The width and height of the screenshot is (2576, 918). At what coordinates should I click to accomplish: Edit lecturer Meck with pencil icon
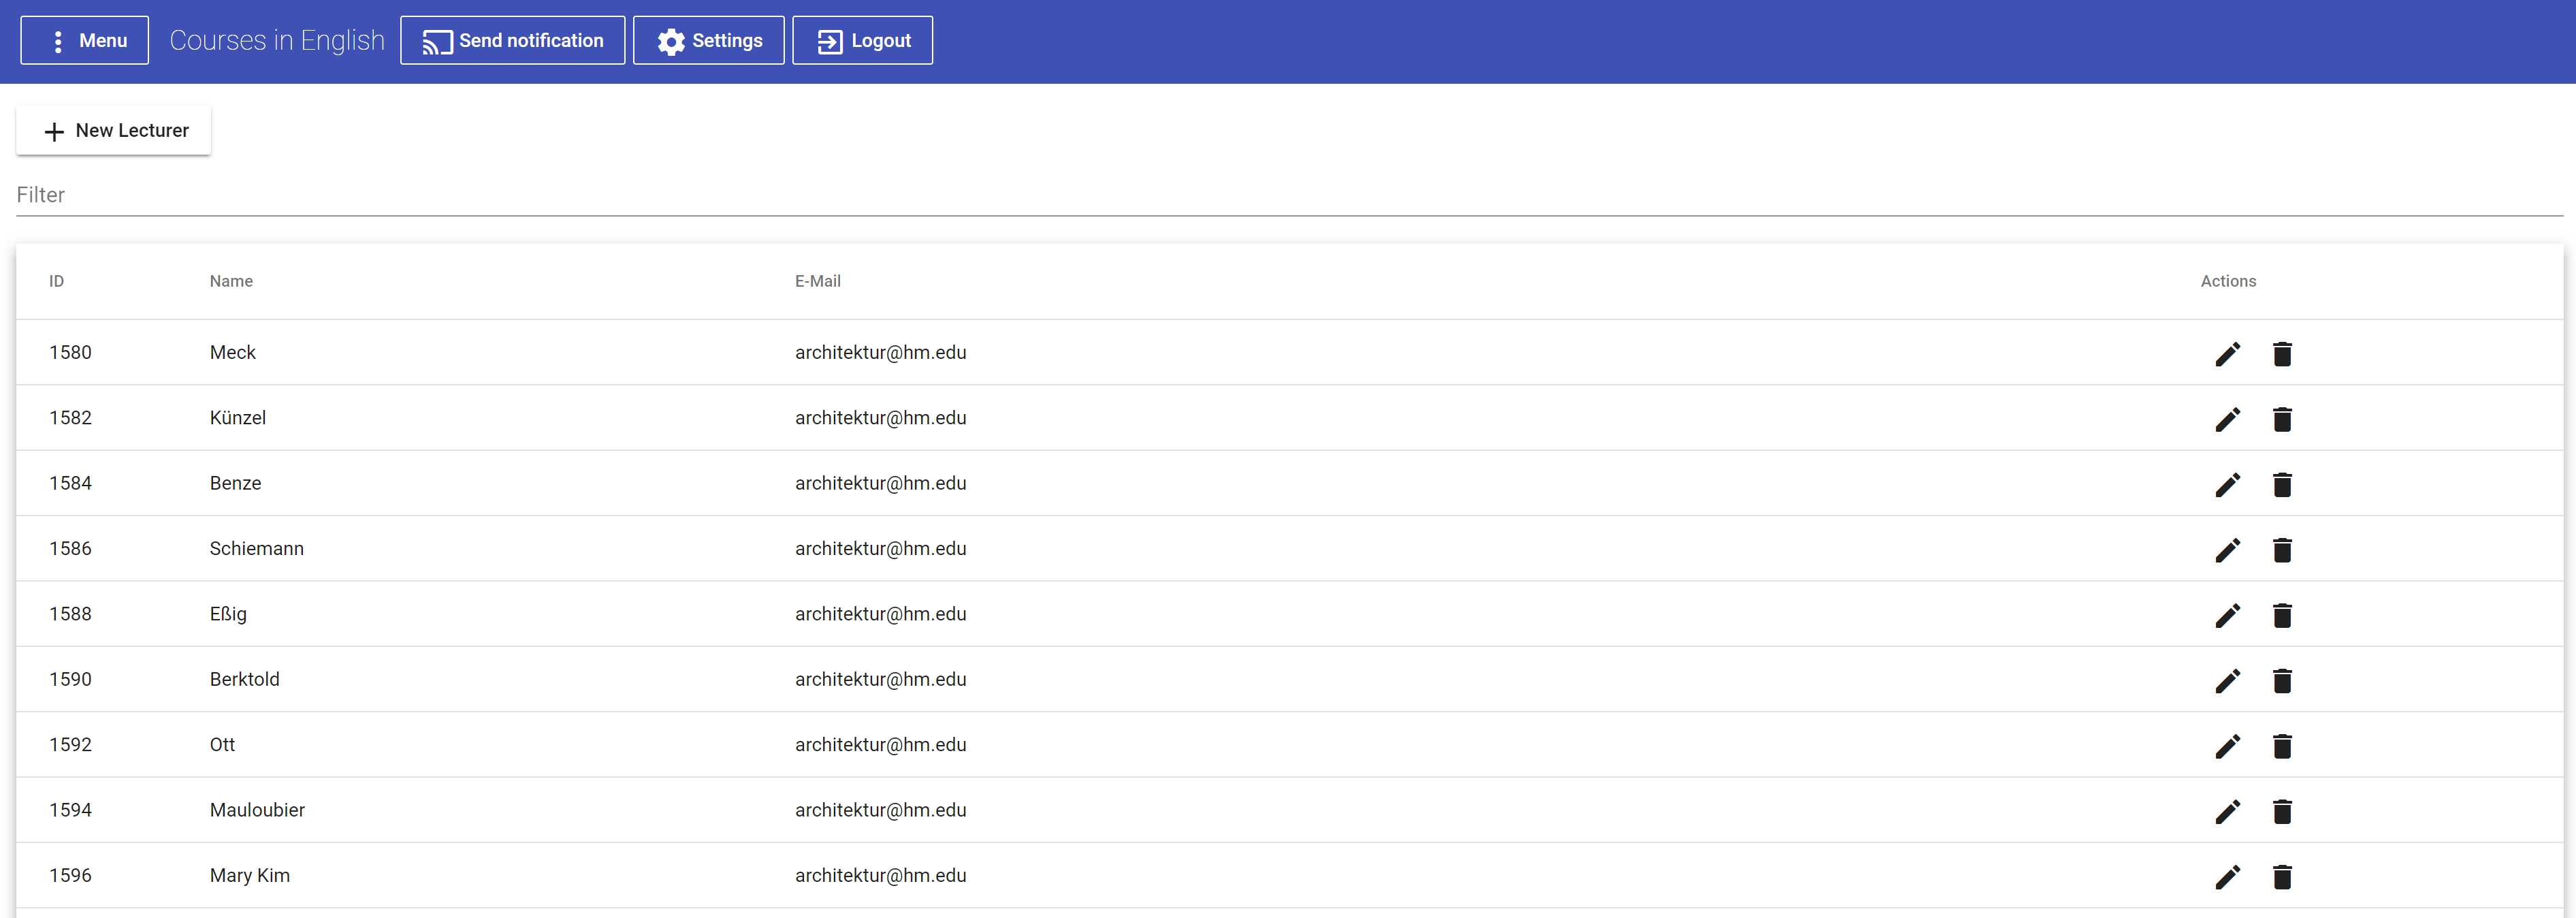pyautogui.click(x=2227, y=354)
